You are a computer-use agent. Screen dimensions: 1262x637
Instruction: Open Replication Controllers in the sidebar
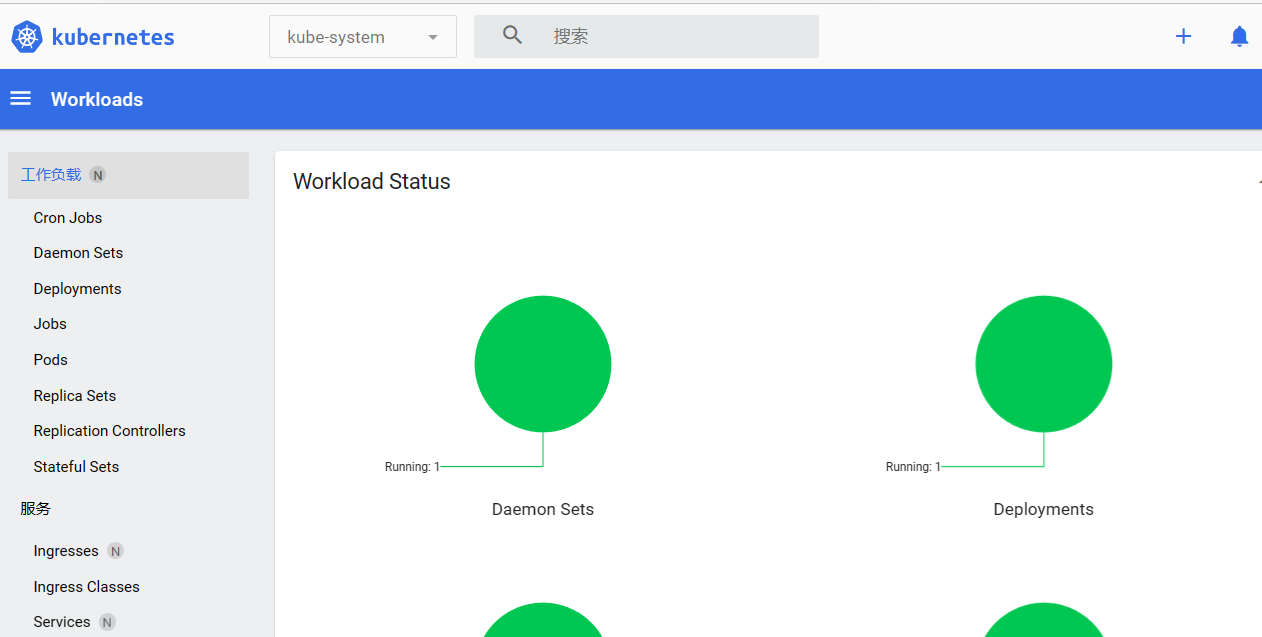pos(110,431)
